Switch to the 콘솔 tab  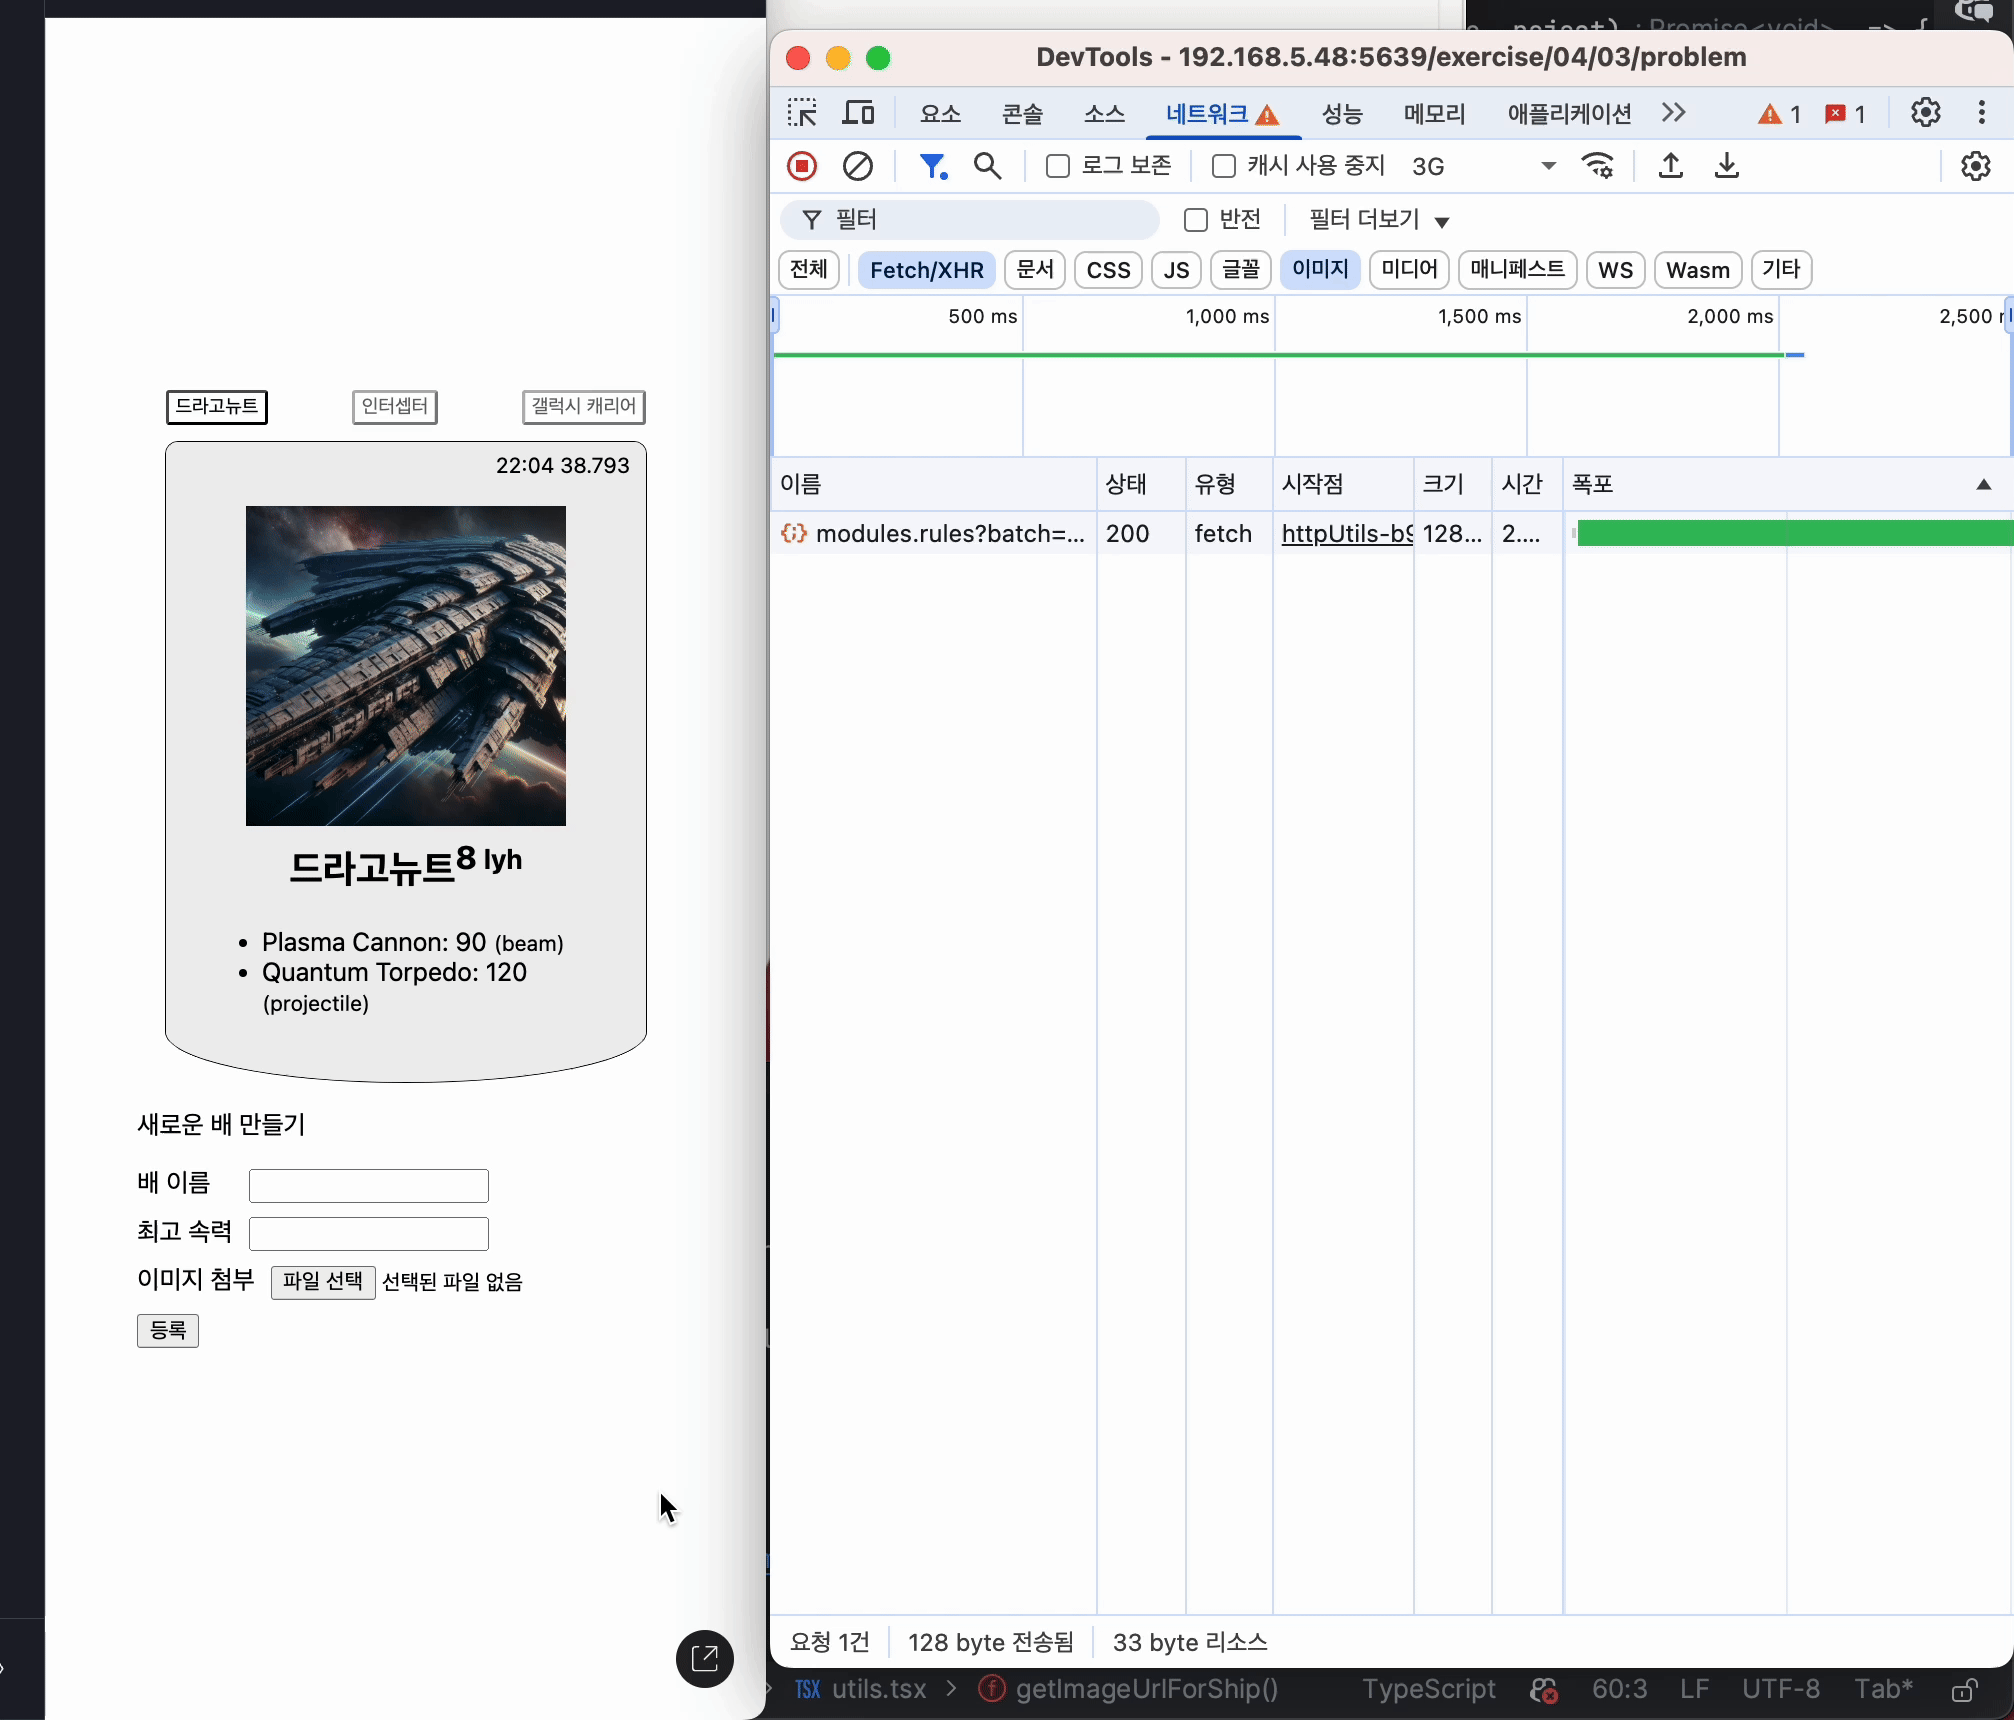(x=1022, y=114)
